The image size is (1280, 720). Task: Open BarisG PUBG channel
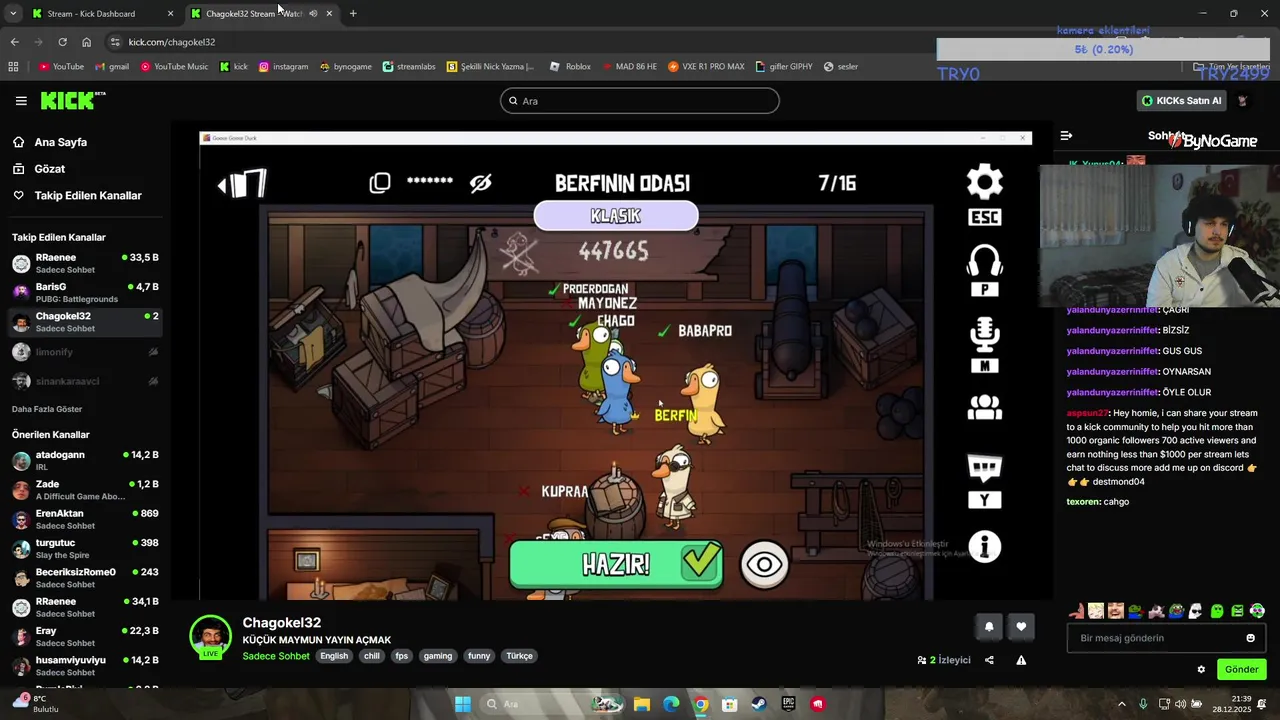pyautogui.click(x=85, y=293)
